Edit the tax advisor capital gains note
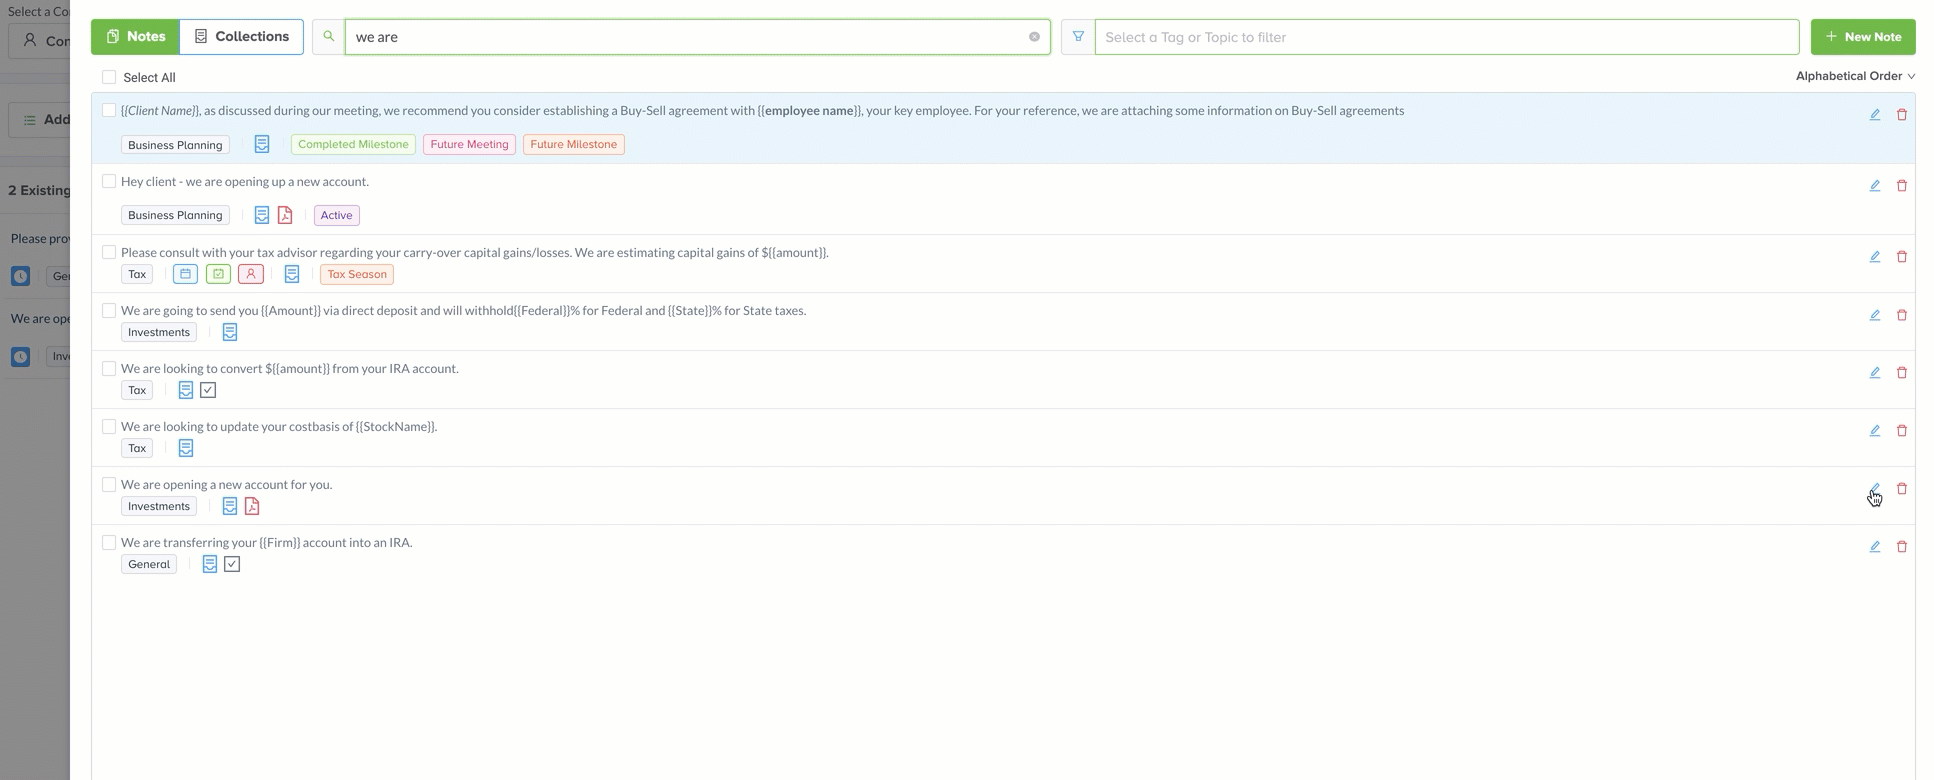Viewport: 1934px width, 780px height. pyautogui.click(x=1875, y=257)
